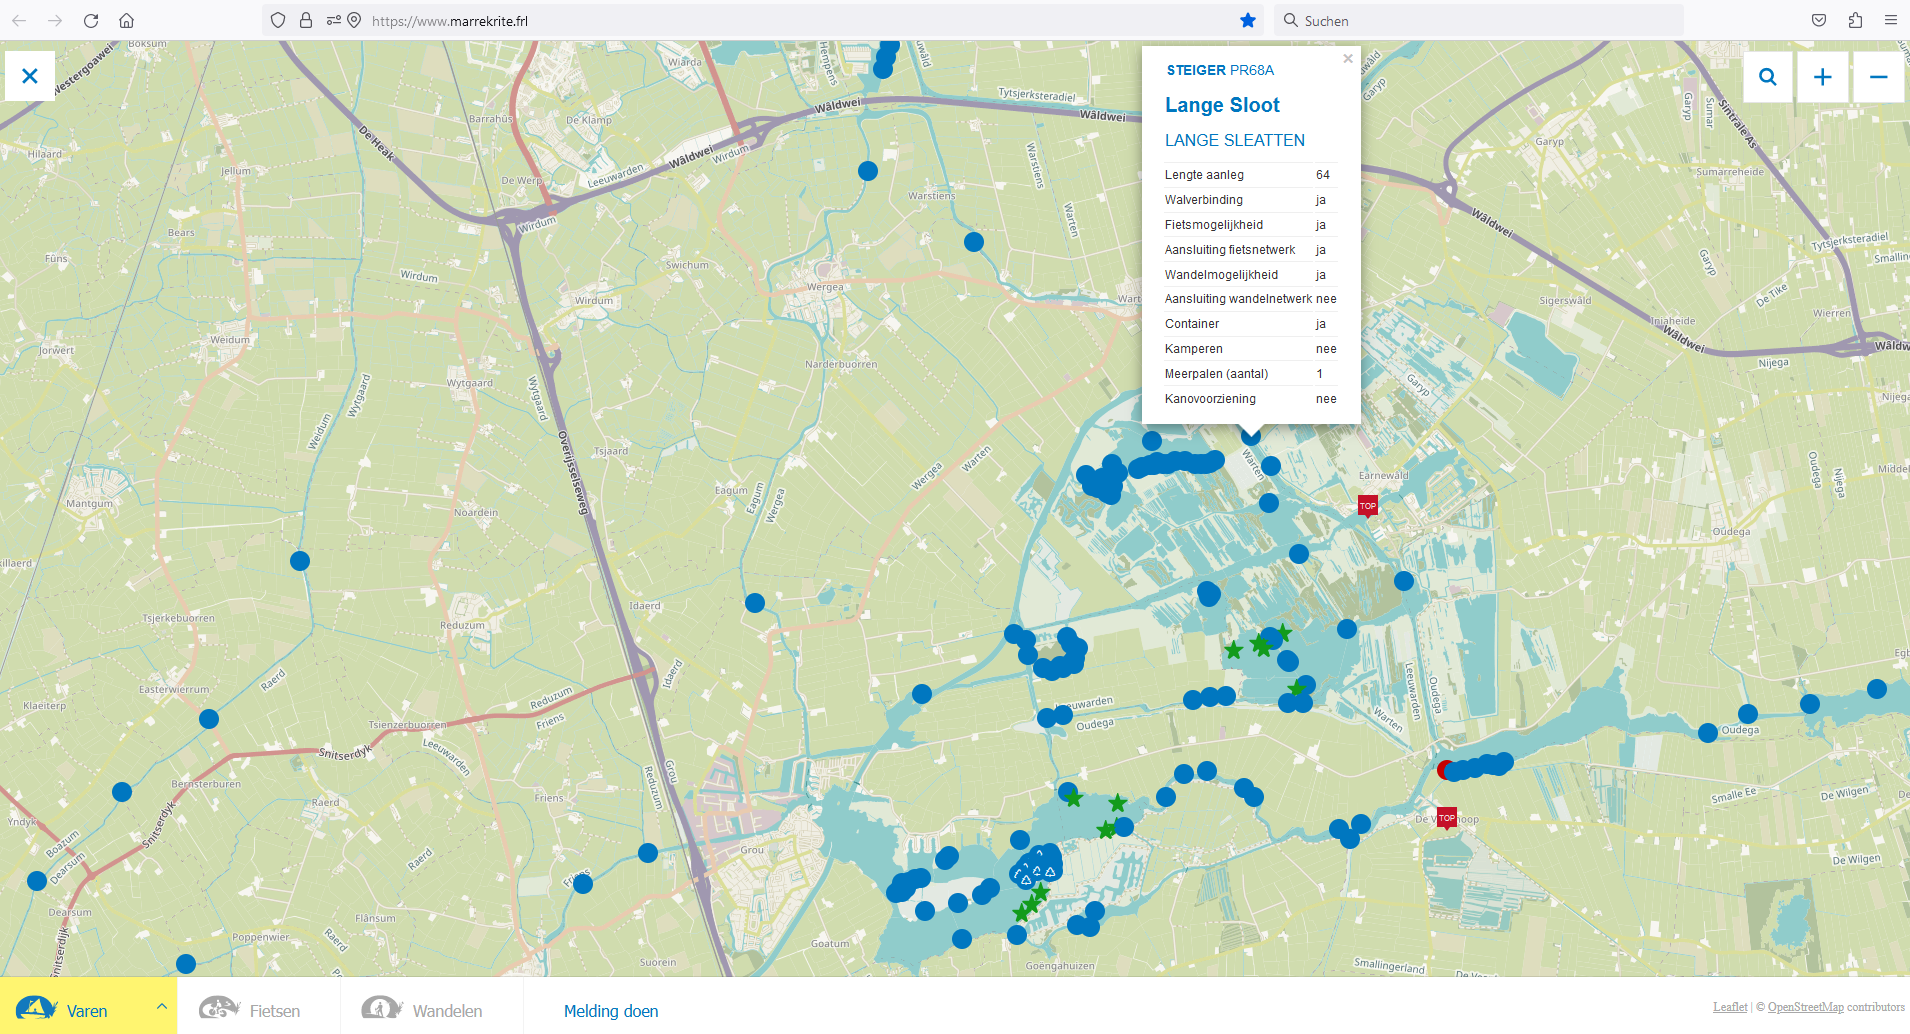Viewport: 1910px width, 1034px height.
Task: Click the red TOP marker near Earnewald
Action: pos(1367,506)
